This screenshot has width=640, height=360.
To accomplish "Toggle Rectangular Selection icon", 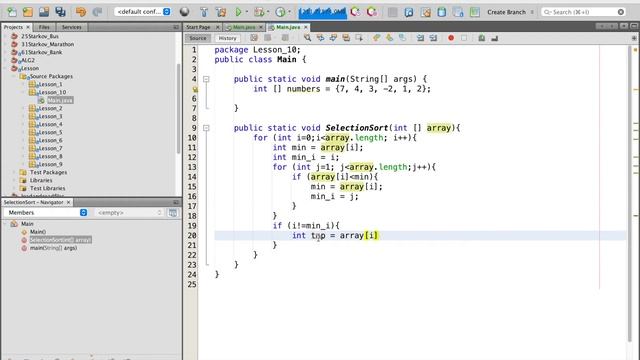I will pos(359,38).
